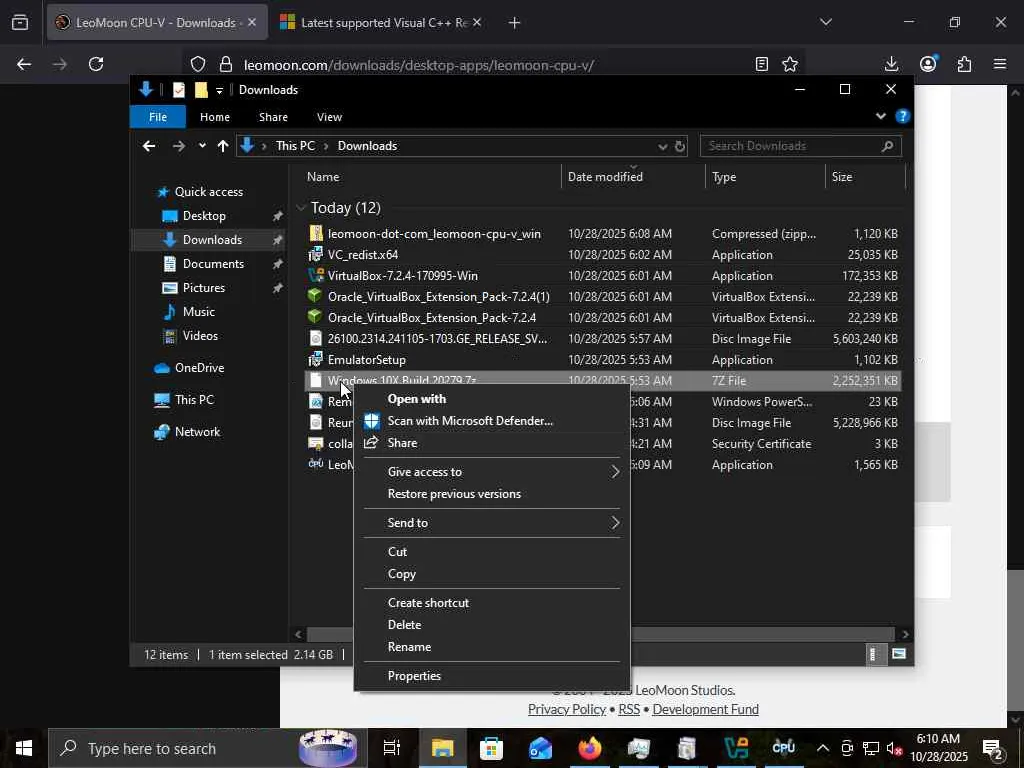Go back in File Explorer
Image resolution: width=1024 pixels, height=768 pixels.
pos(149,146)
